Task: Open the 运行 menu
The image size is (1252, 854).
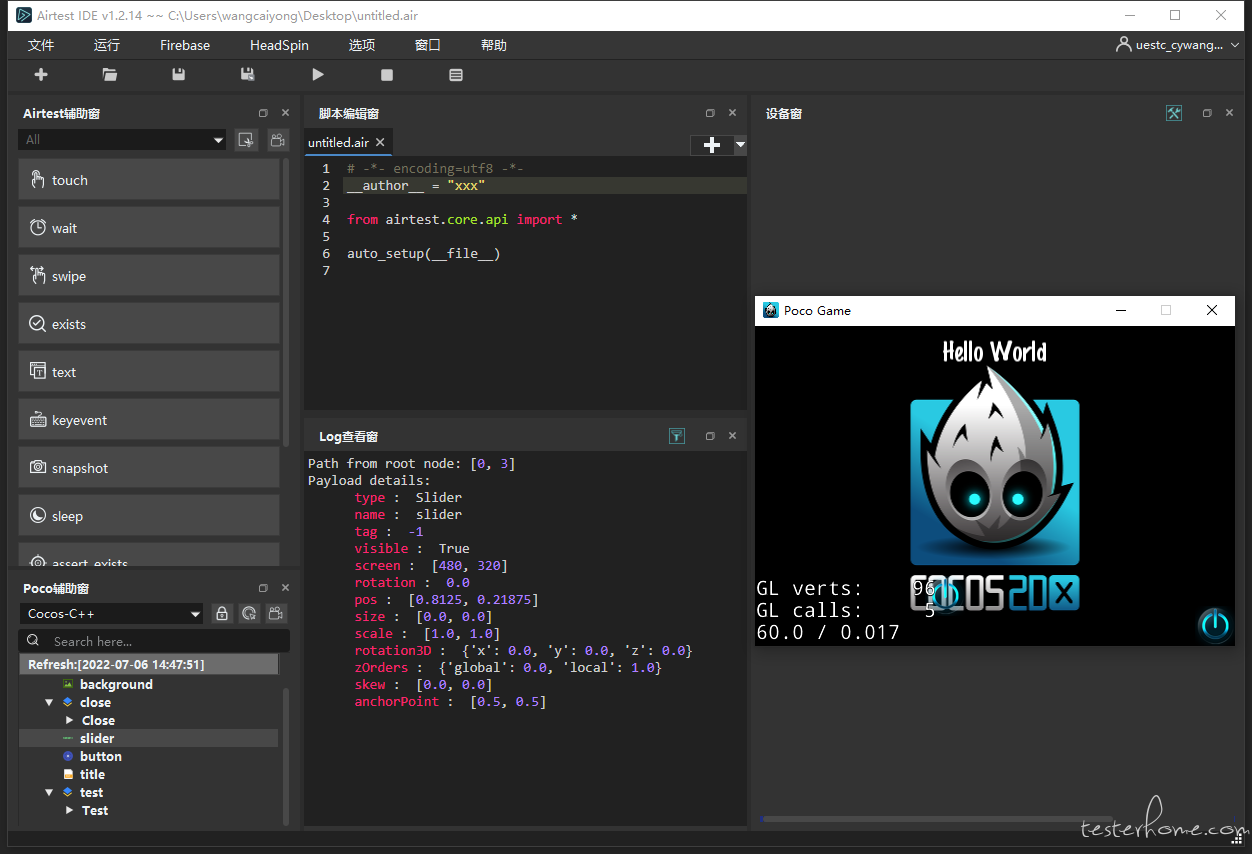Action: tap(107, 45)
